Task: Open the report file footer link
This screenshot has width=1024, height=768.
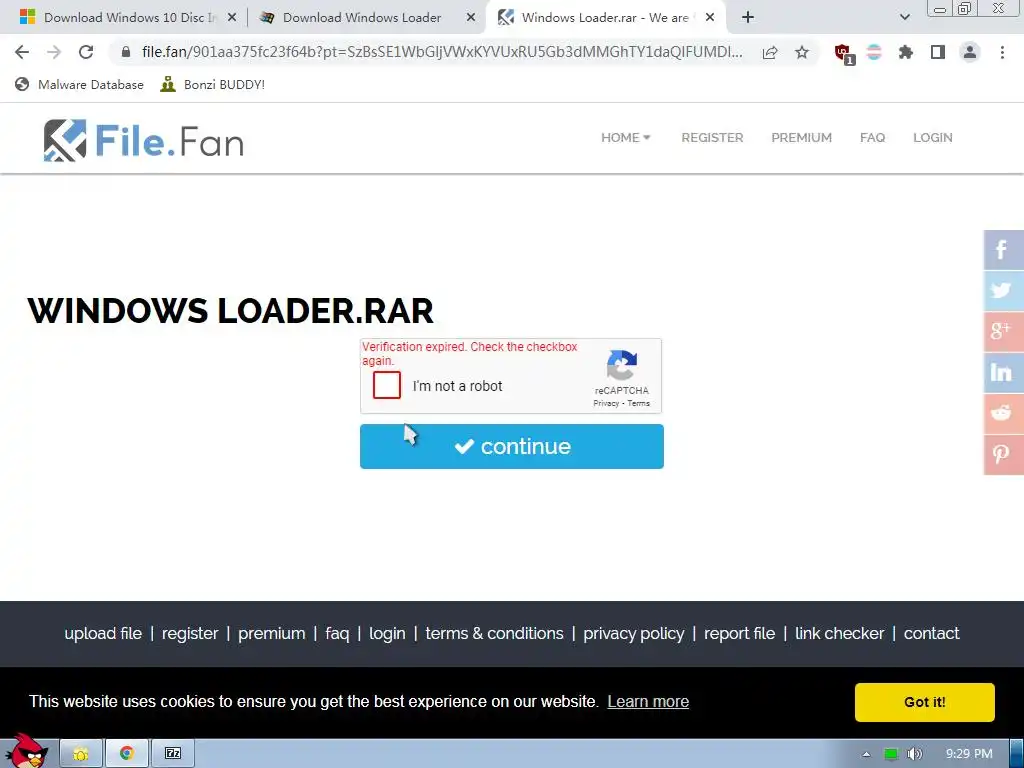Action: [x=739, y=633]
